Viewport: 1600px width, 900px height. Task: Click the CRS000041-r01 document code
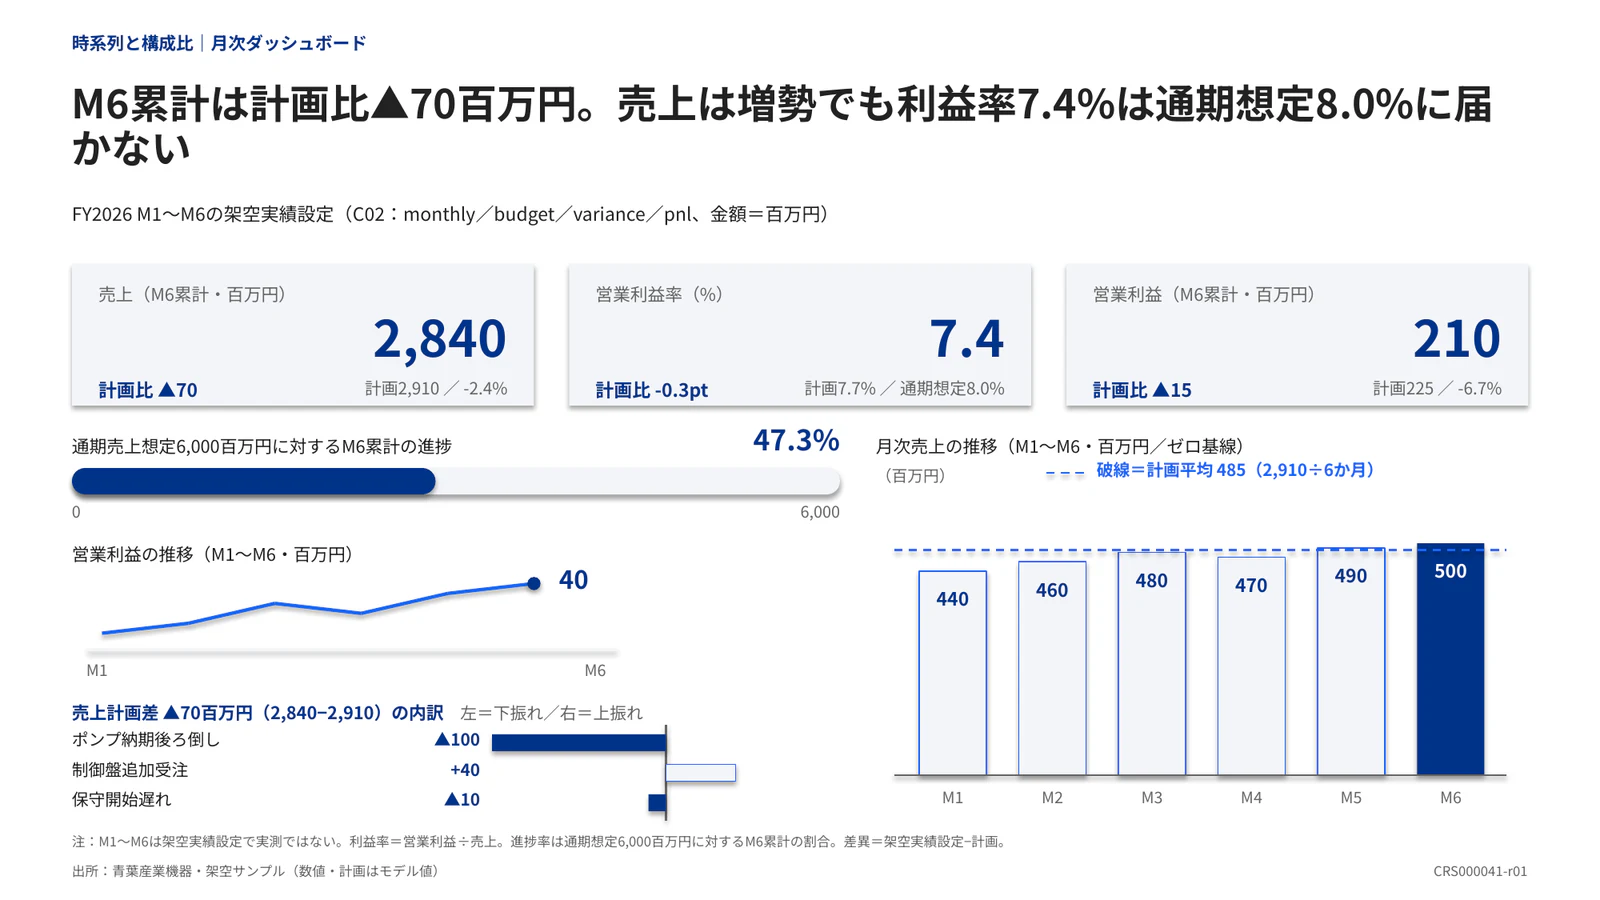(x=1480, y=871)
